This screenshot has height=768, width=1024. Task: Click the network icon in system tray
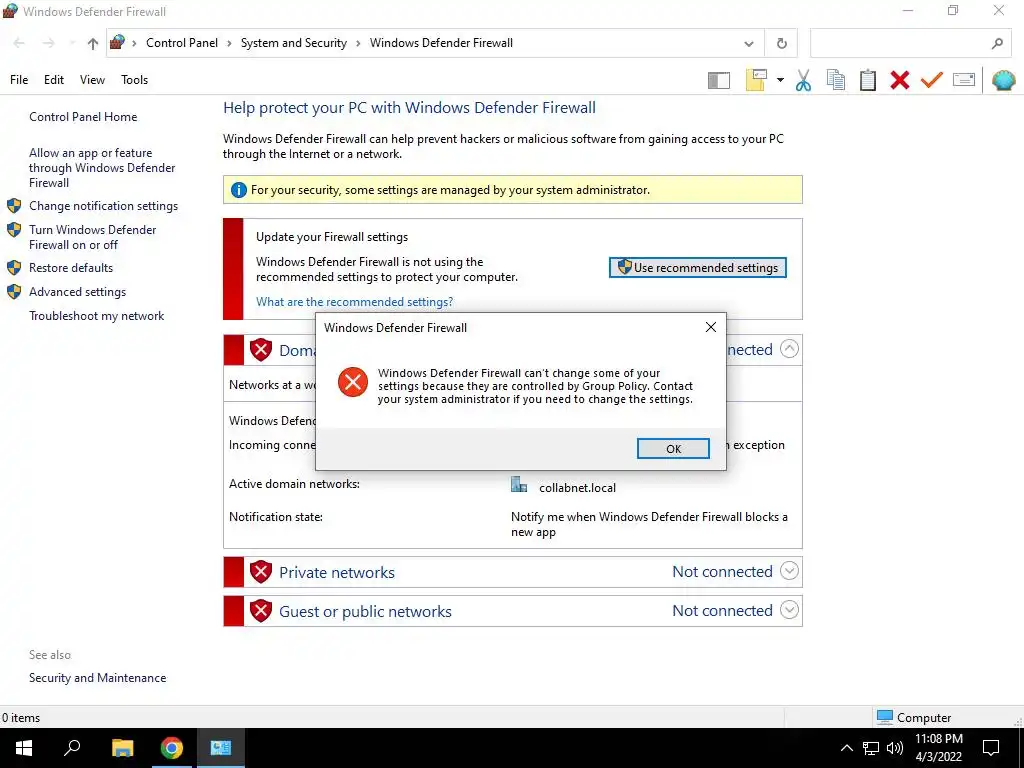click(x=871, y=748)
